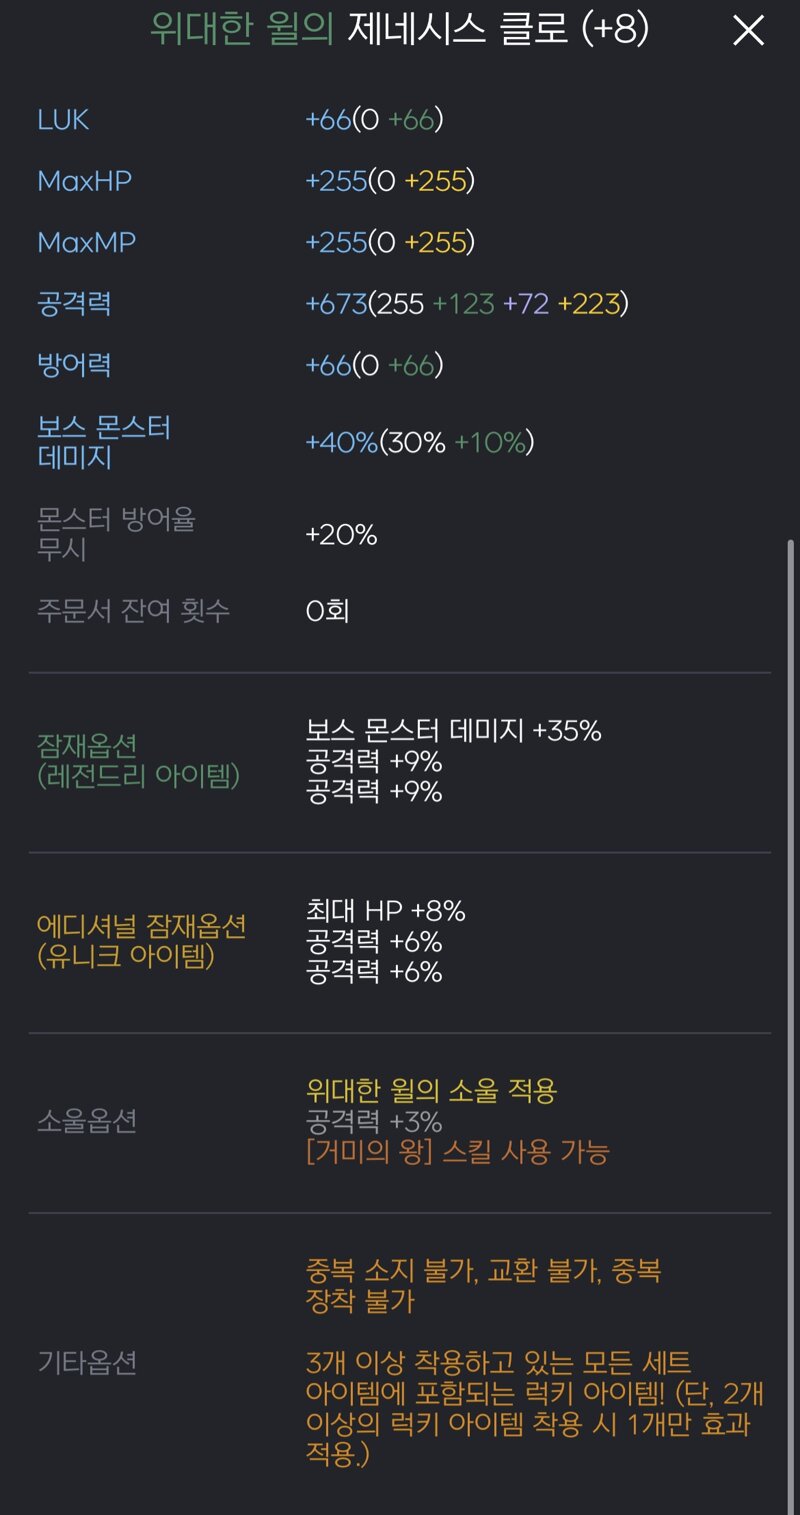The image size is (800, 1515).
Task: Tap the [거미의 왕] 스킬 사용 가능 text
Action: (458, 1152)
